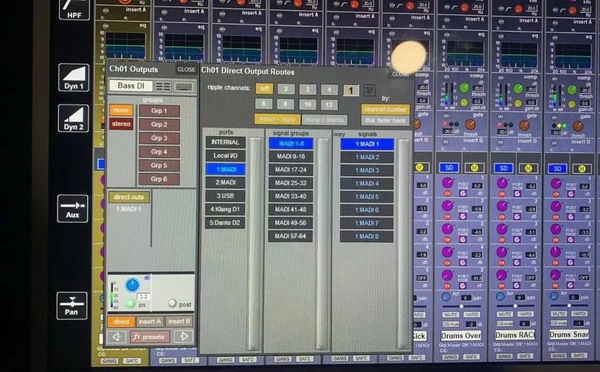Adjust the blue direct out level knob
600x372 pixels.
132,285
